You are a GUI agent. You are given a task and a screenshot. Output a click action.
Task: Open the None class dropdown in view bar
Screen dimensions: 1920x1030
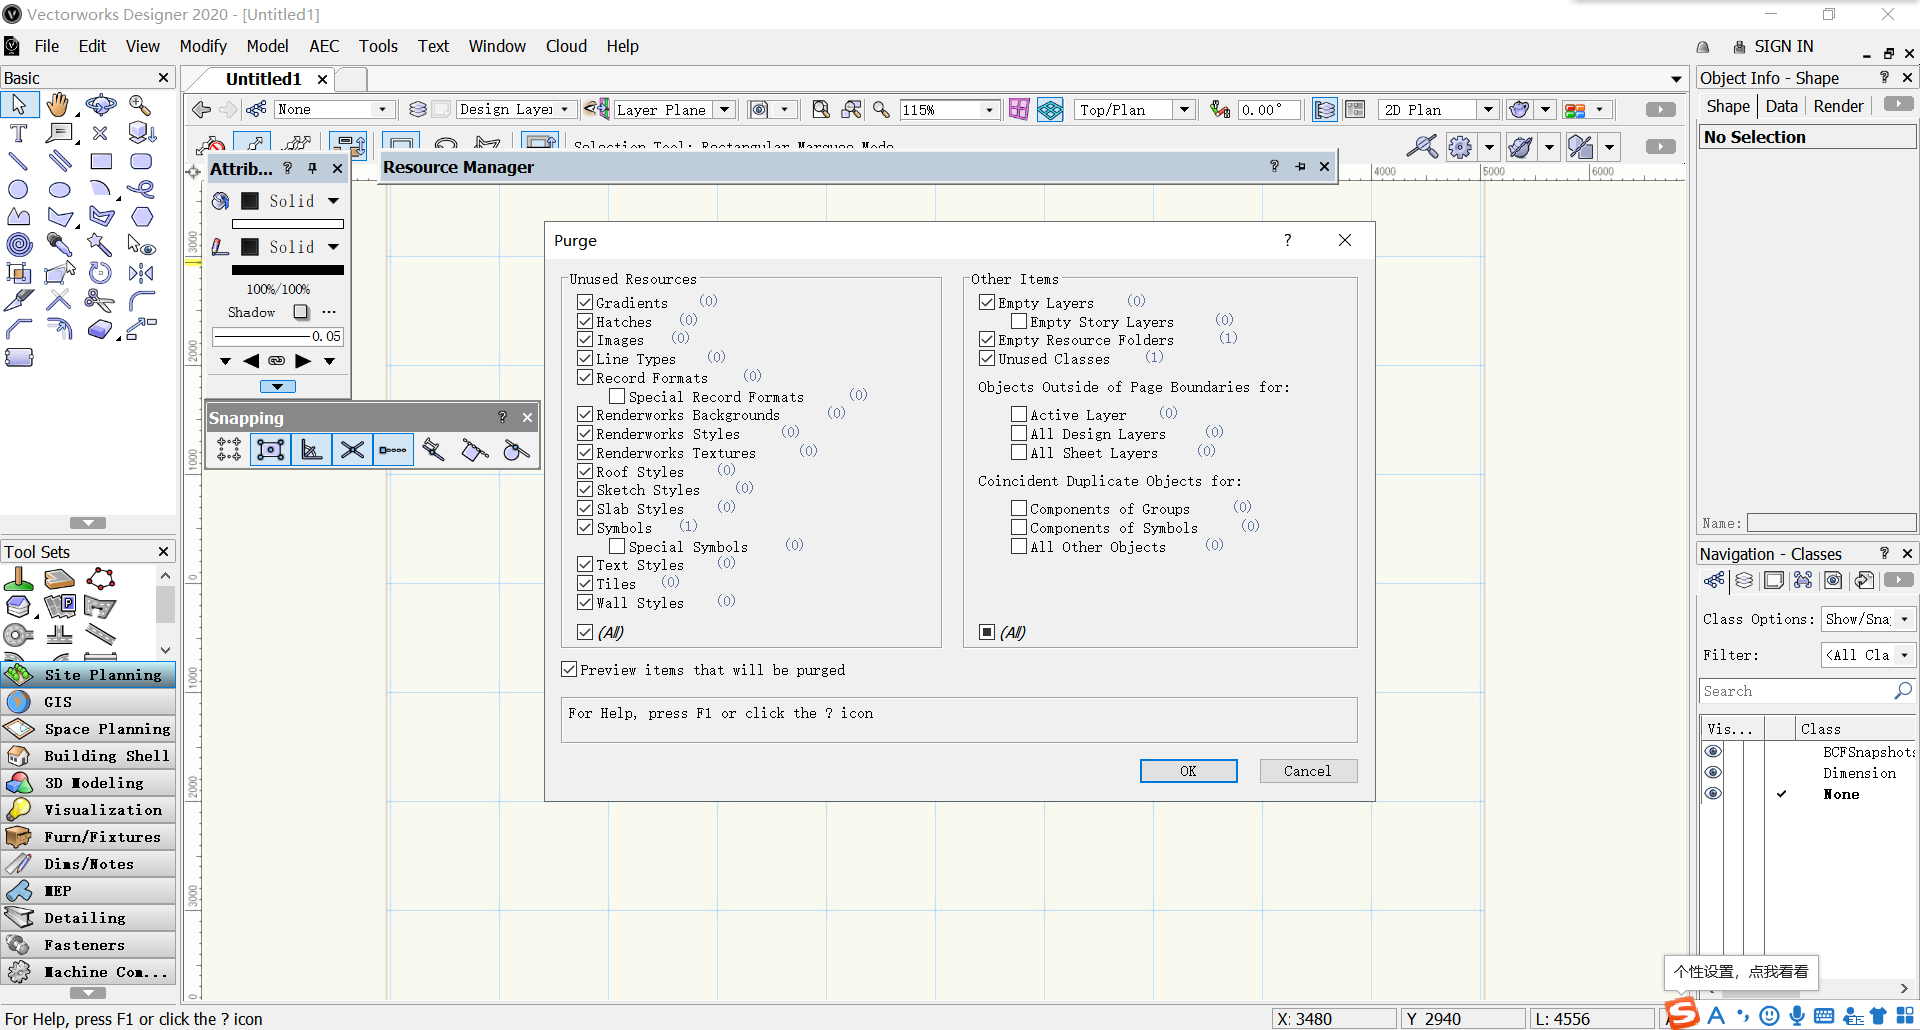tap(334, 109)
